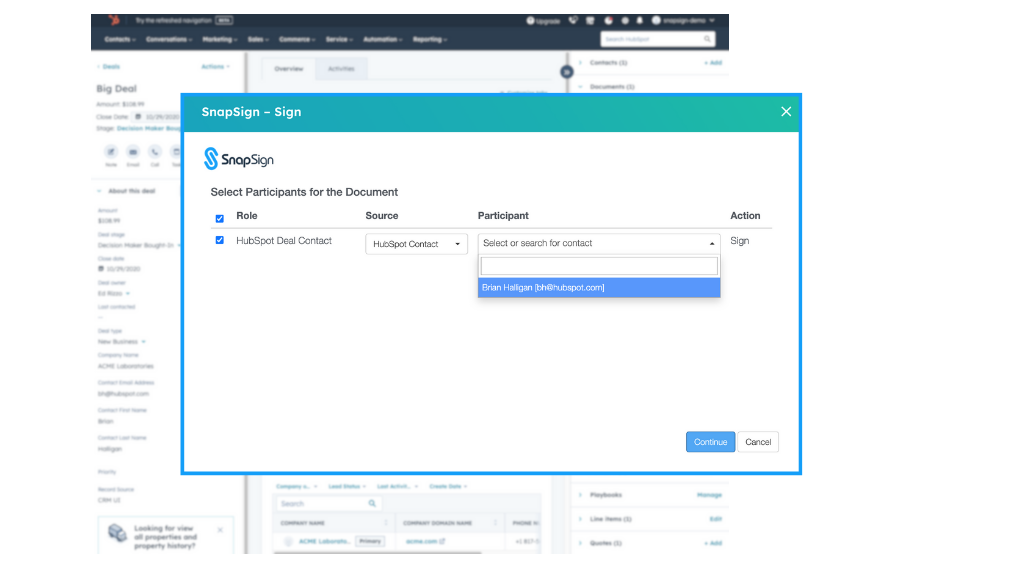The width and height of the screenshot is (1016, 571).
Task: Expand the Playbooks sidebar section
Action: click(580, 495)
